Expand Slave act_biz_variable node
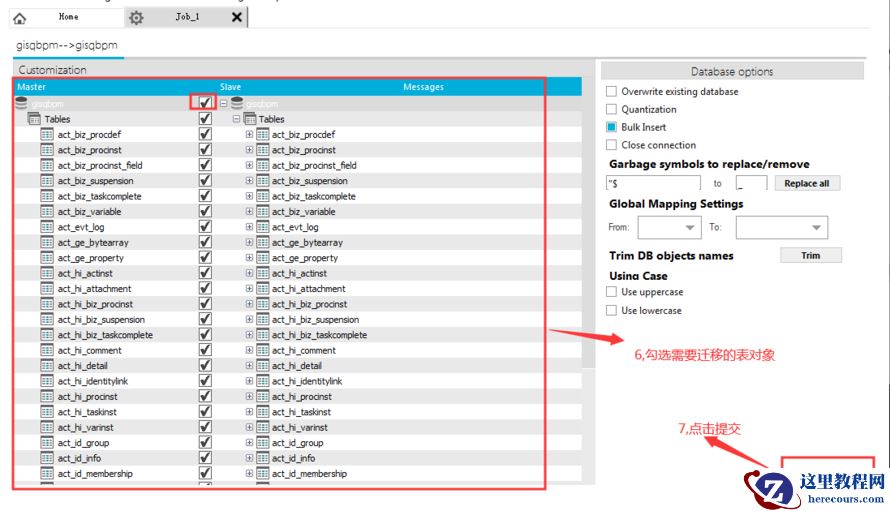 [x=249, y=211]
